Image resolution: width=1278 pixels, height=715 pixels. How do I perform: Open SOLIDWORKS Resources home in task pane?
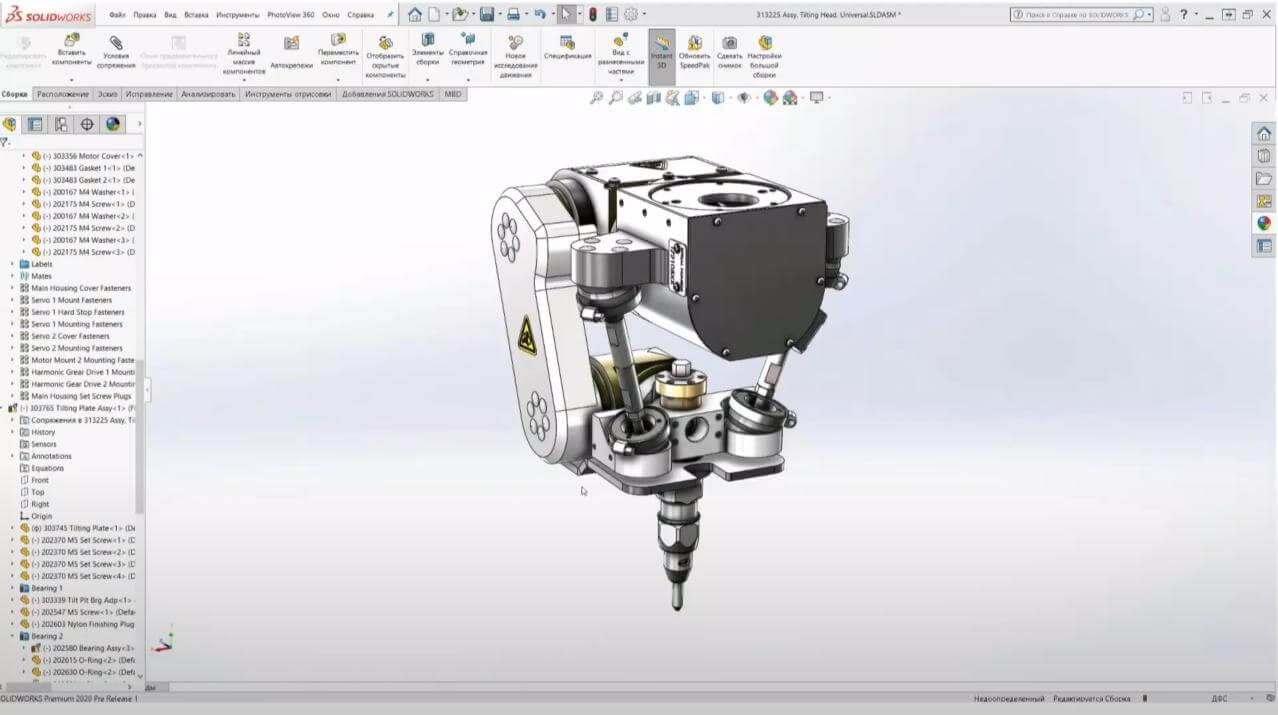[x=1264, y=133]
